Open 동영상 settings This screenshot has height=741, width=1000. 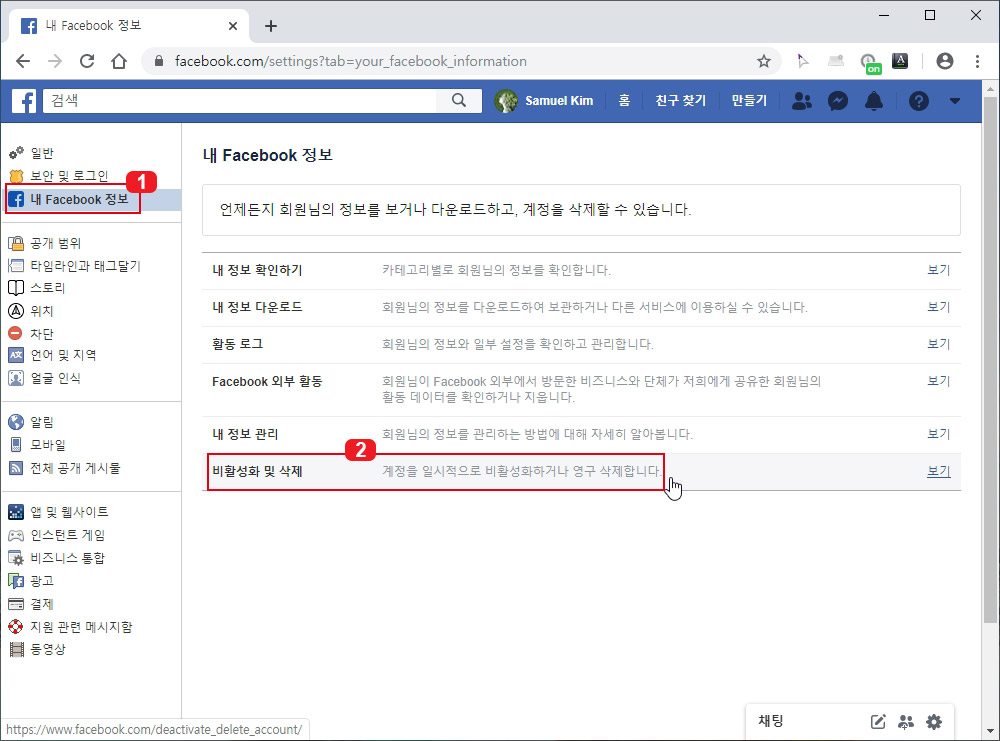pos(48,649)
